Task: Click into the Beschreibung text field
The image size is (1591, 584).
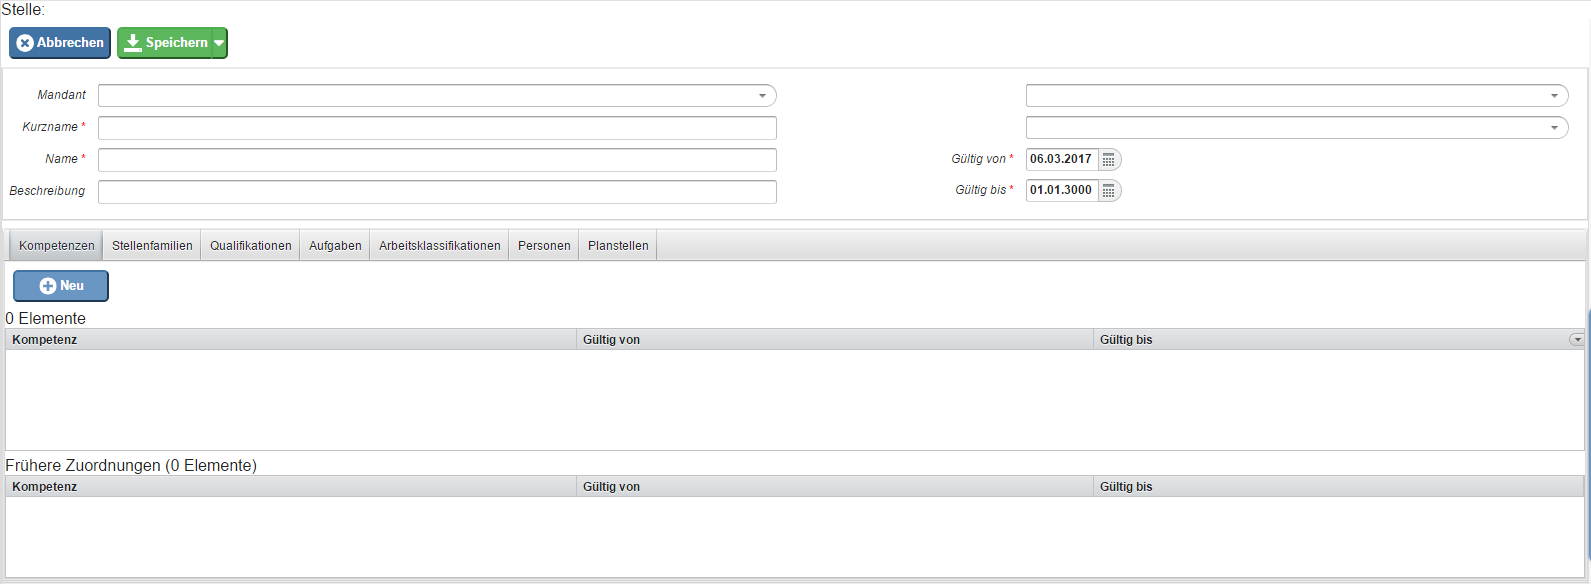Action: [x=437, y=192]
